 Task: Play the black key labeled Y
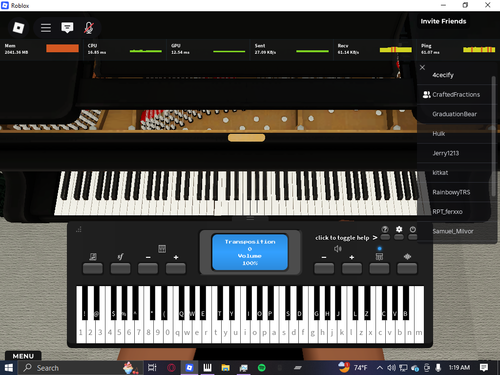(x=231, y=303)
